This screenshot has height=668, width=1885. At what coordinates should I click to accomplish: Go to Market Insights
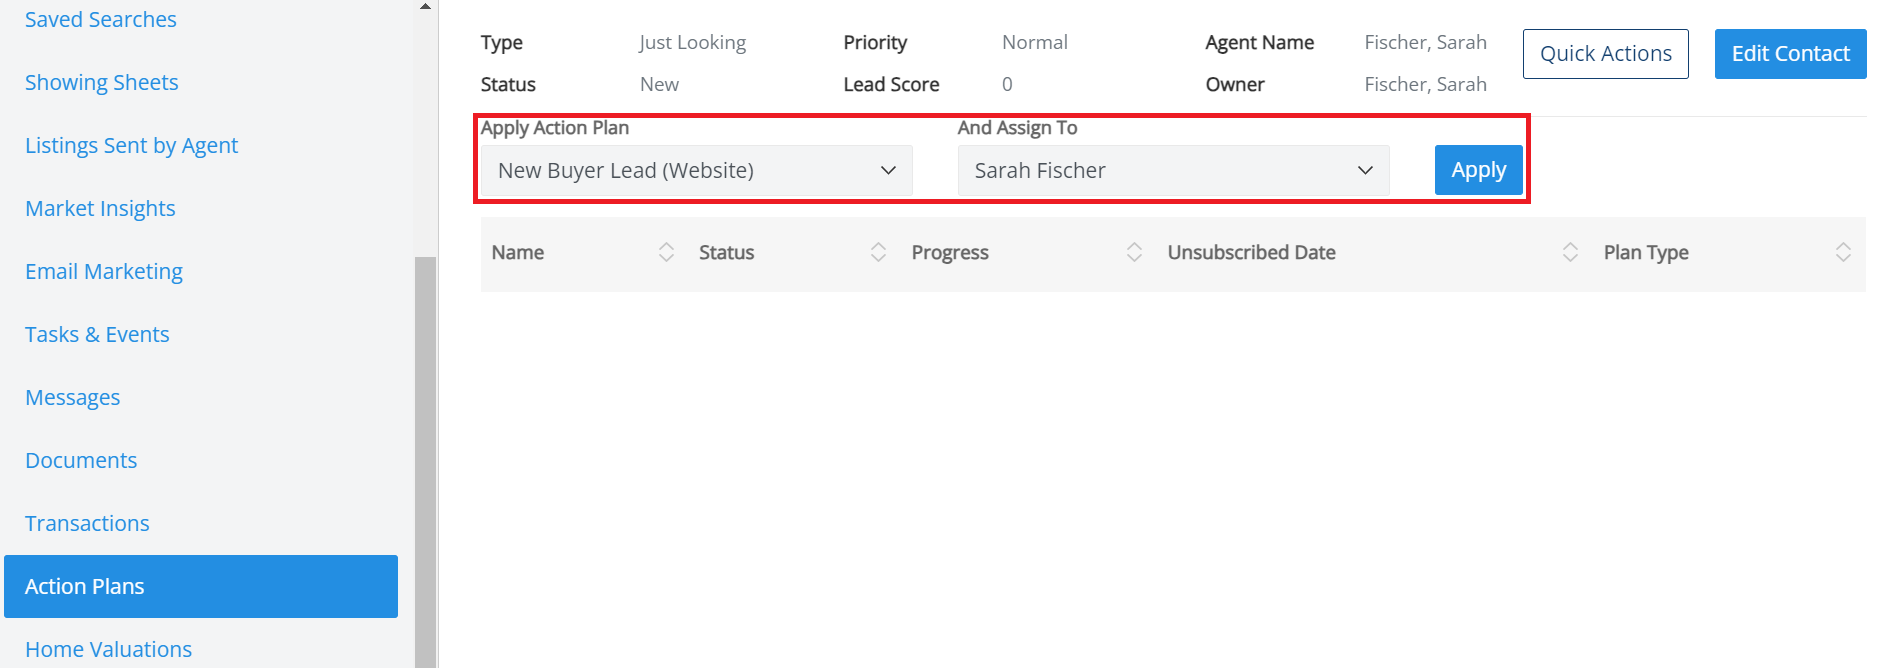(100, 208)
